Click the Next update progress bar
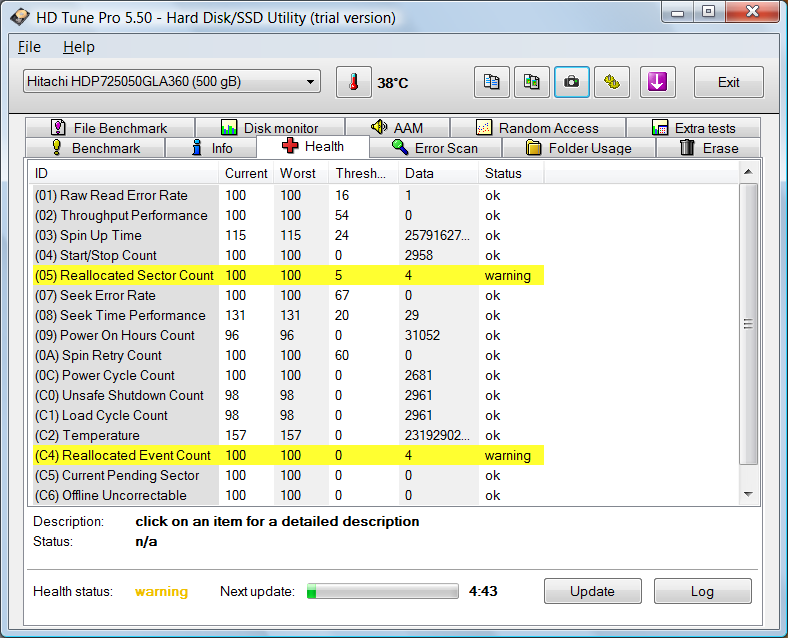 383,591
